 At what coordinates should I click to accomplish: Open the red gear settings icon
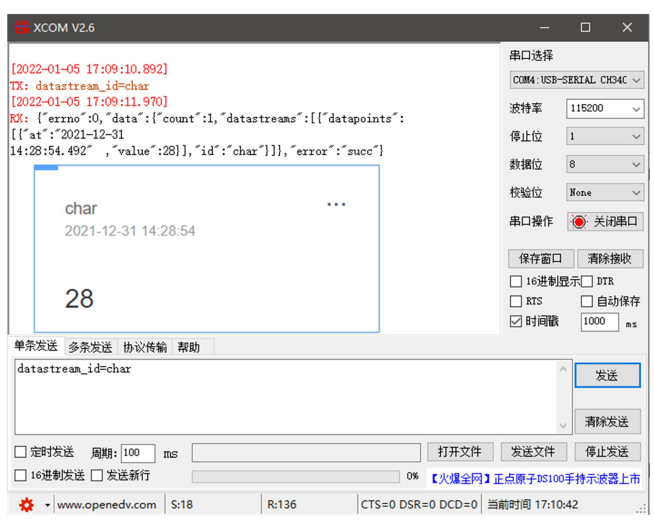pos(27,505)
